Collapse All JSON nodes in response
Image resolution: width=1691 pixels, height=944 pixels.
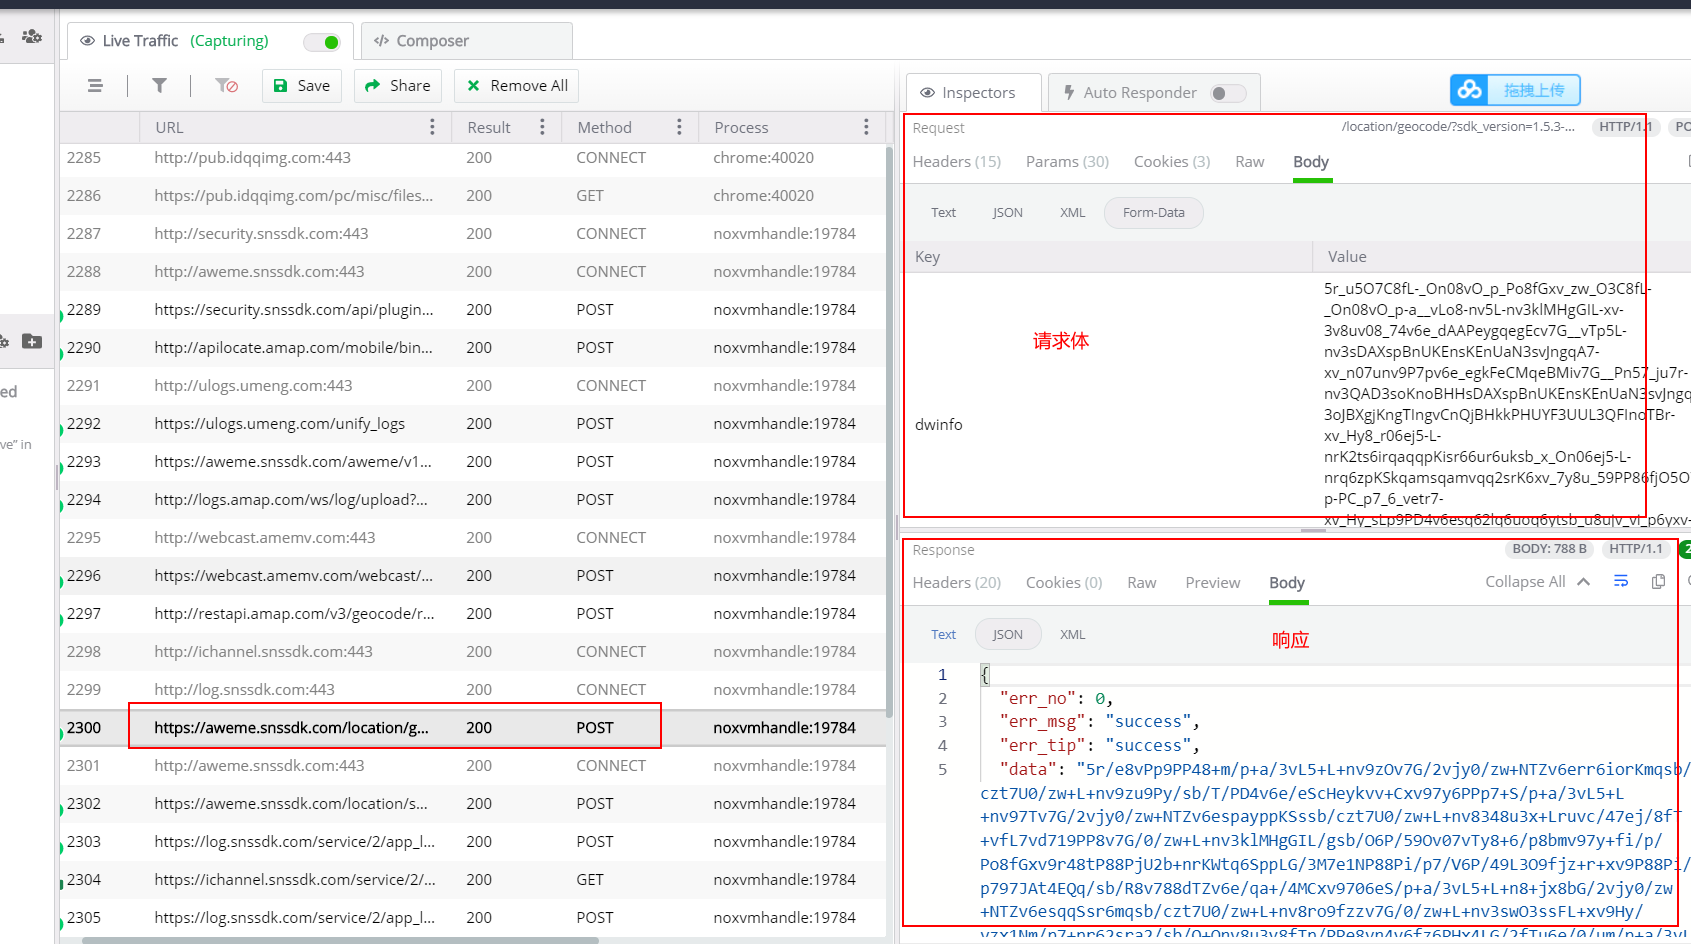click(x=1536, y=581)
